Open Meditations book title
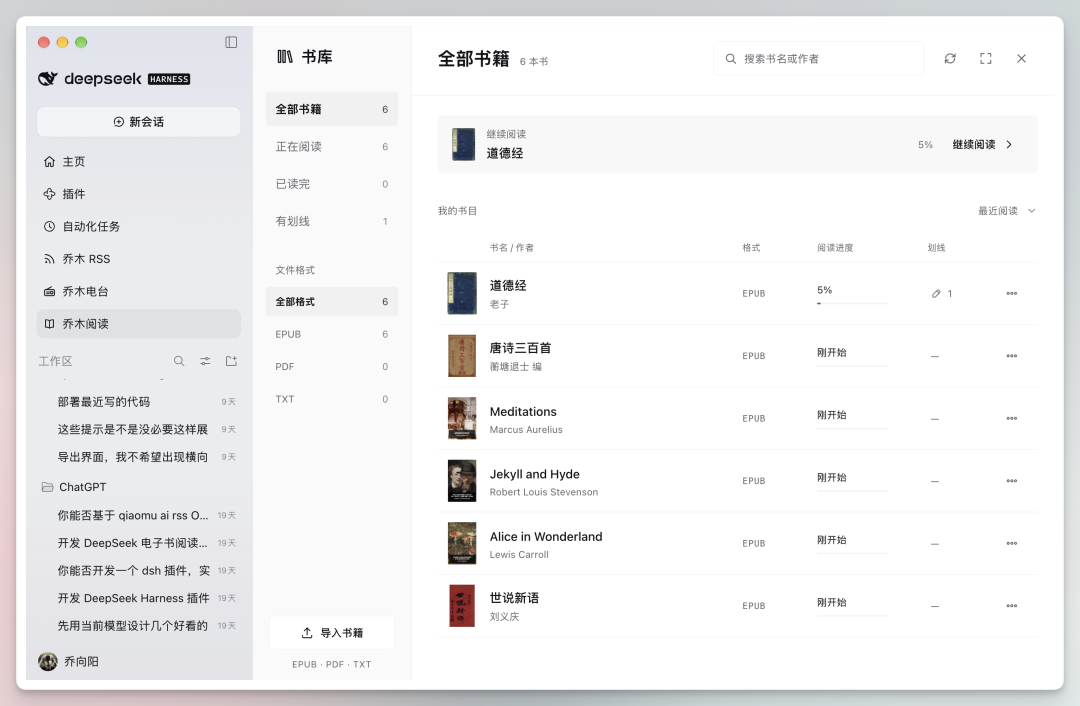Viewport: 1080px width, 706px height. [523, 411]
